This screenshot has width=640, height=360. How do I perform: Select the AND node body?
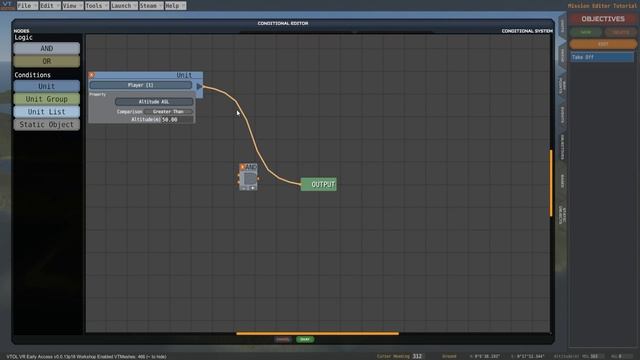click(x=249, y=180)
